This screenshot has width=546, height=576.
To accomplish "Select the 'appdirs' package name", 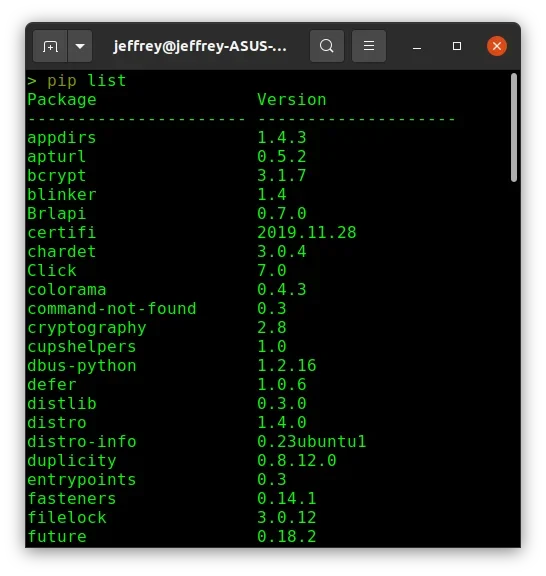I will tap(62, 138).
